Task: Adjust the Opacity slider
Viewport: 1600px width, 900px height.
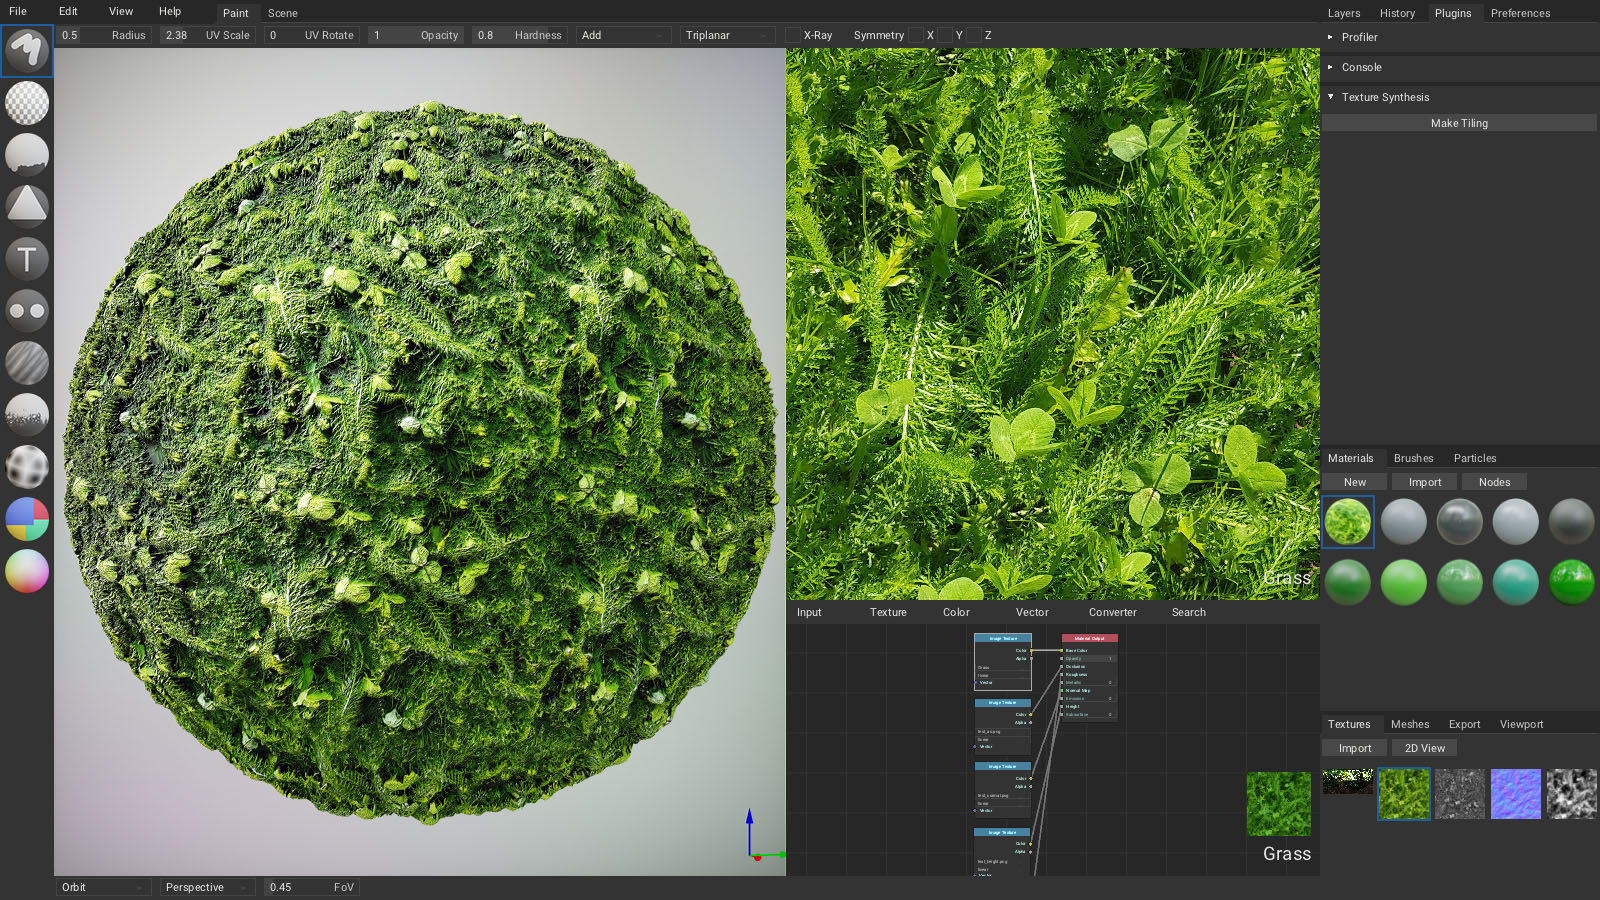Action: coord(415,35)
